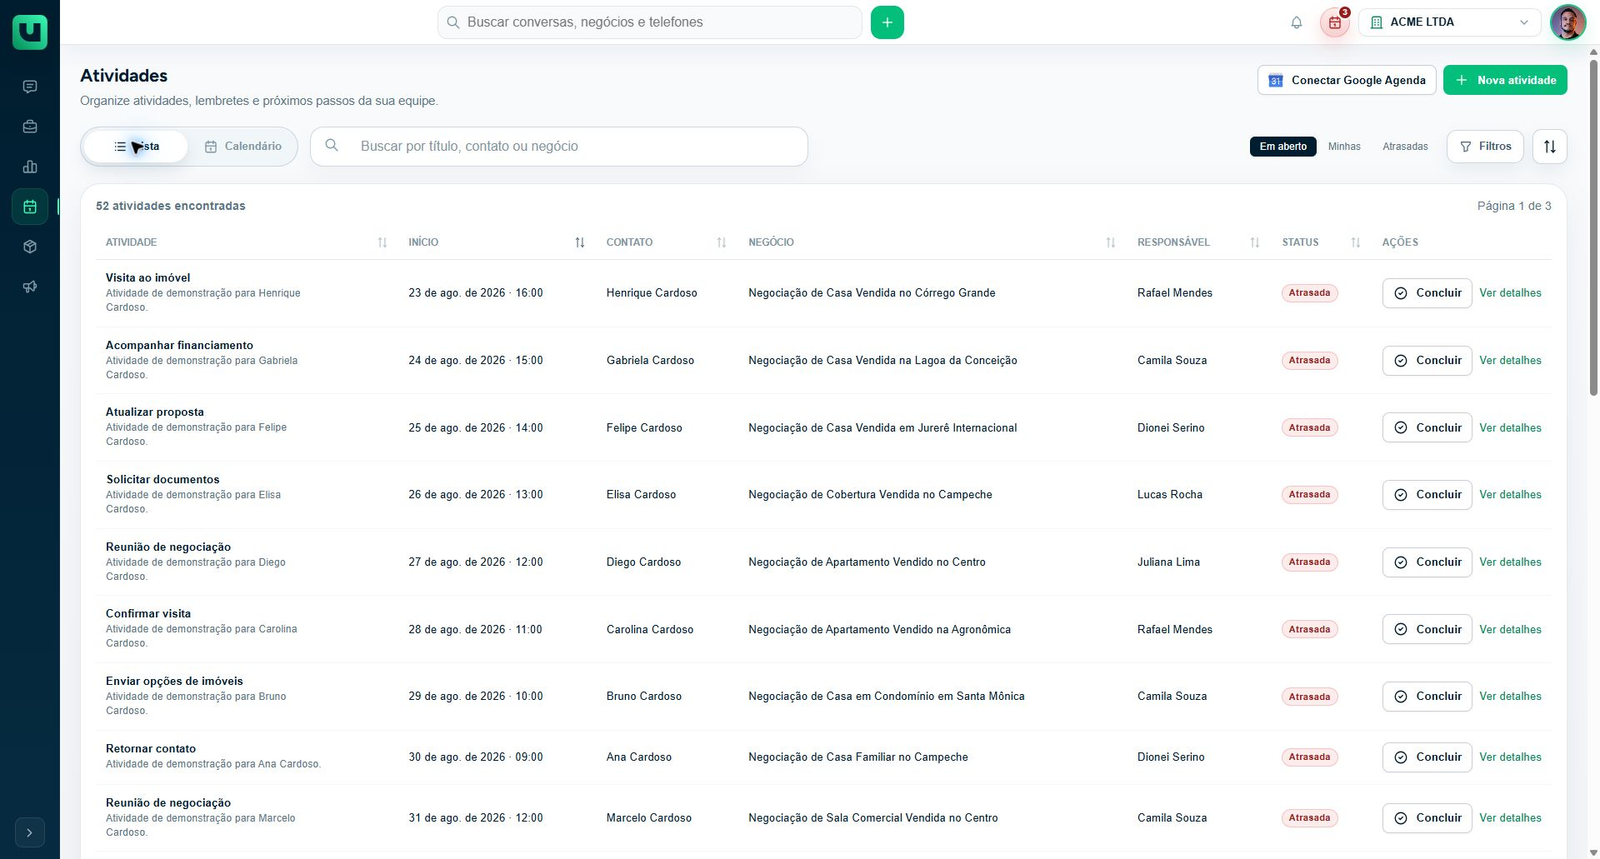Click the sort order arrows button next to Filtros

(x=1550, y=146)
